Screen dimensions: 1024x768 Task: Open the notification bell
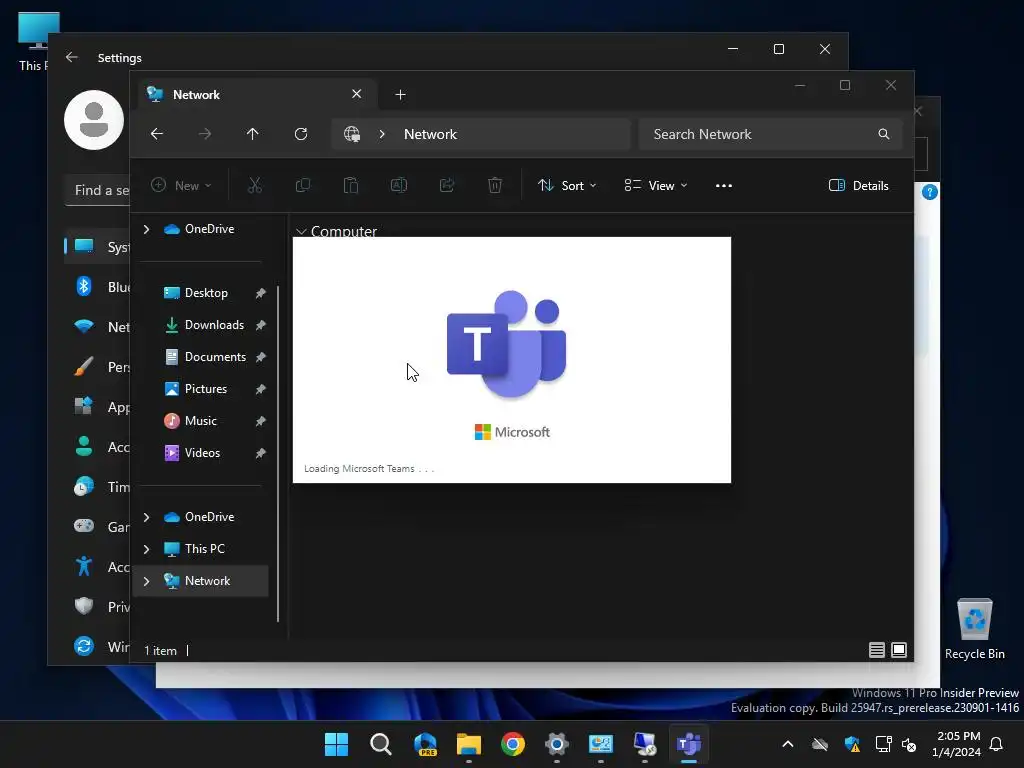pos(996,744)
